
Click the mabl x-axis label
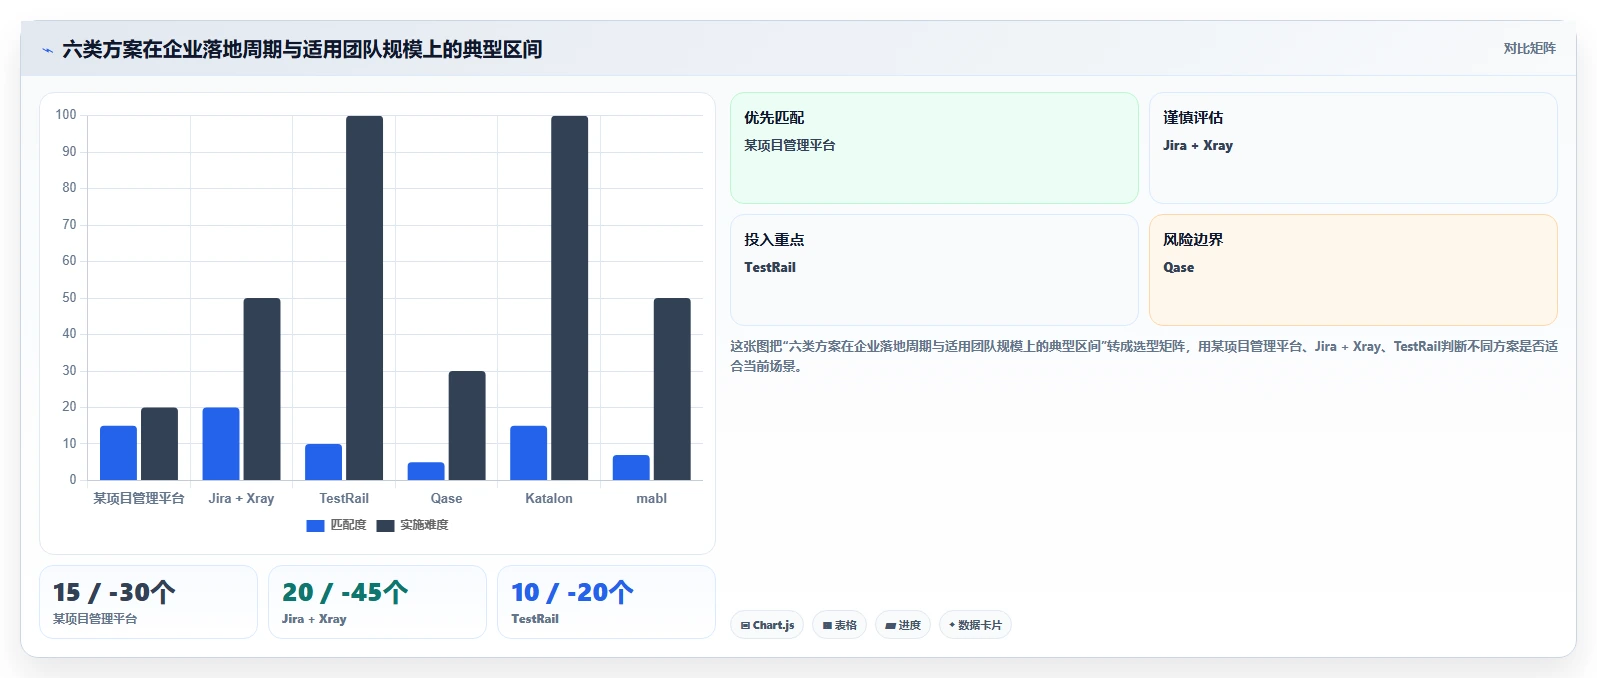651,498
